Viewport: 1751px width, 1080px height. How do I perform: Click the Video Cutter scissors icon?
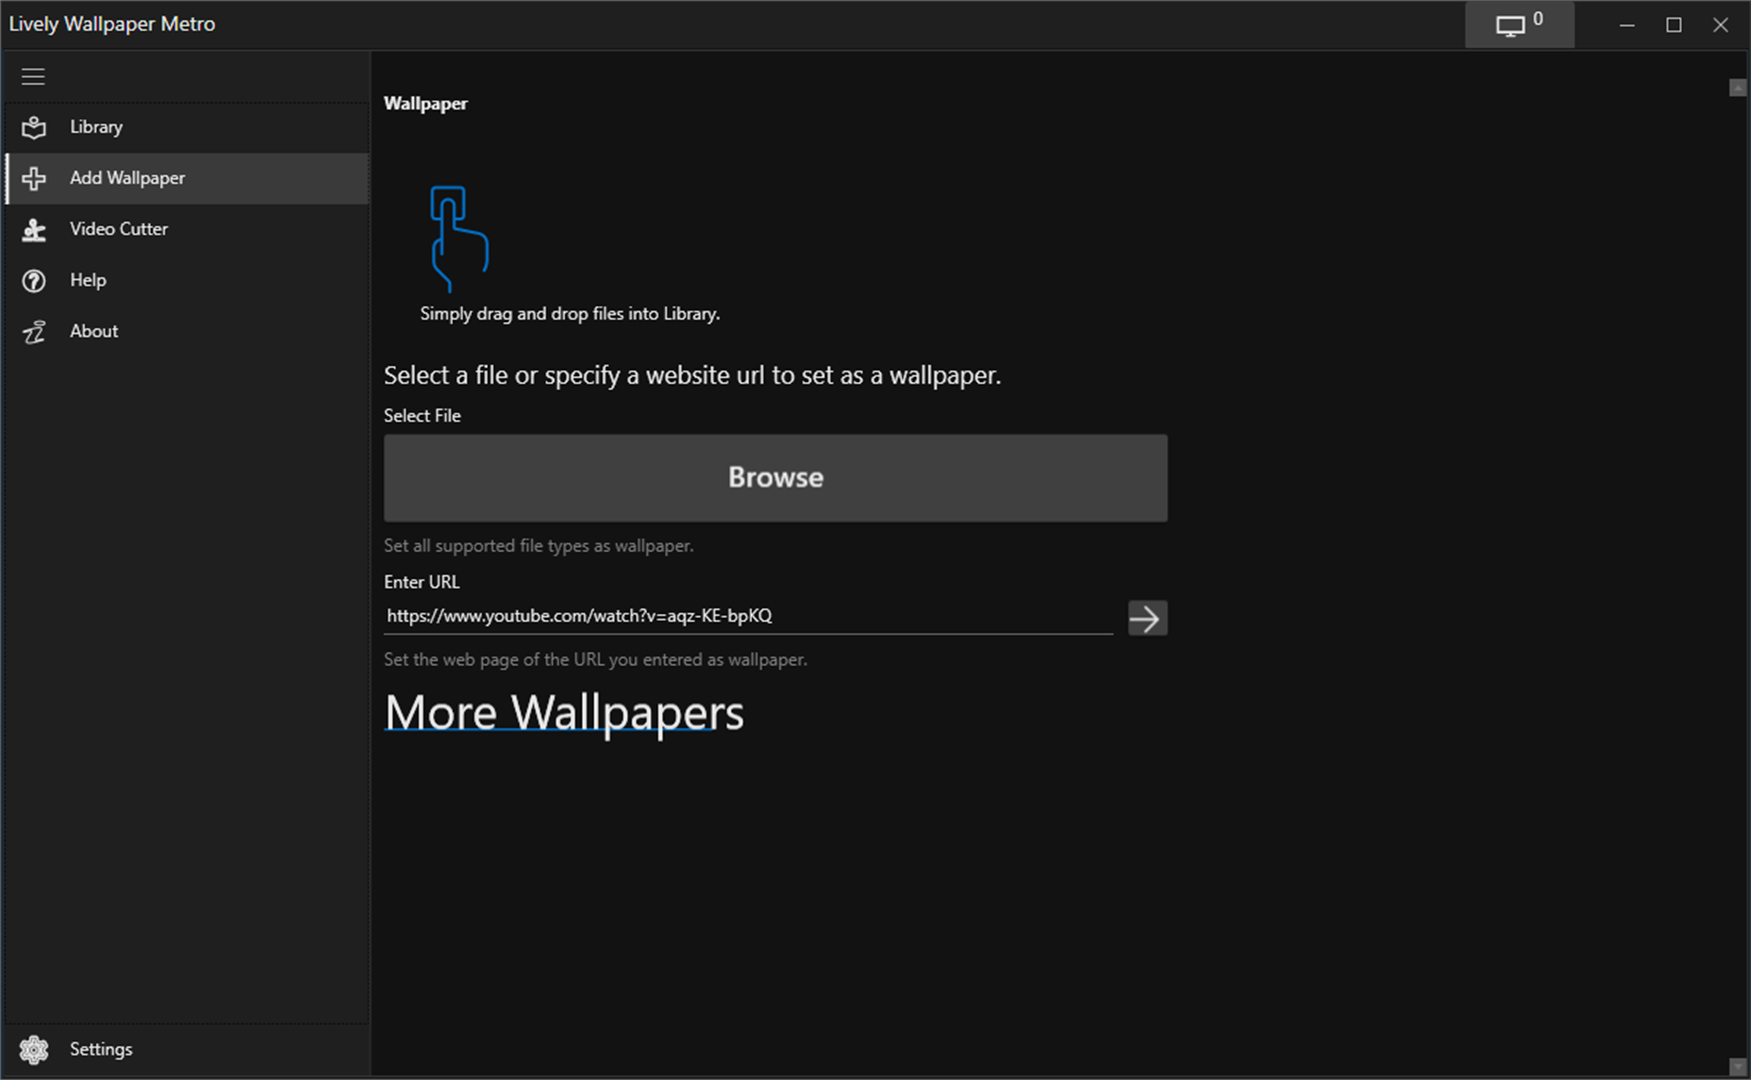tap(33, 229)
